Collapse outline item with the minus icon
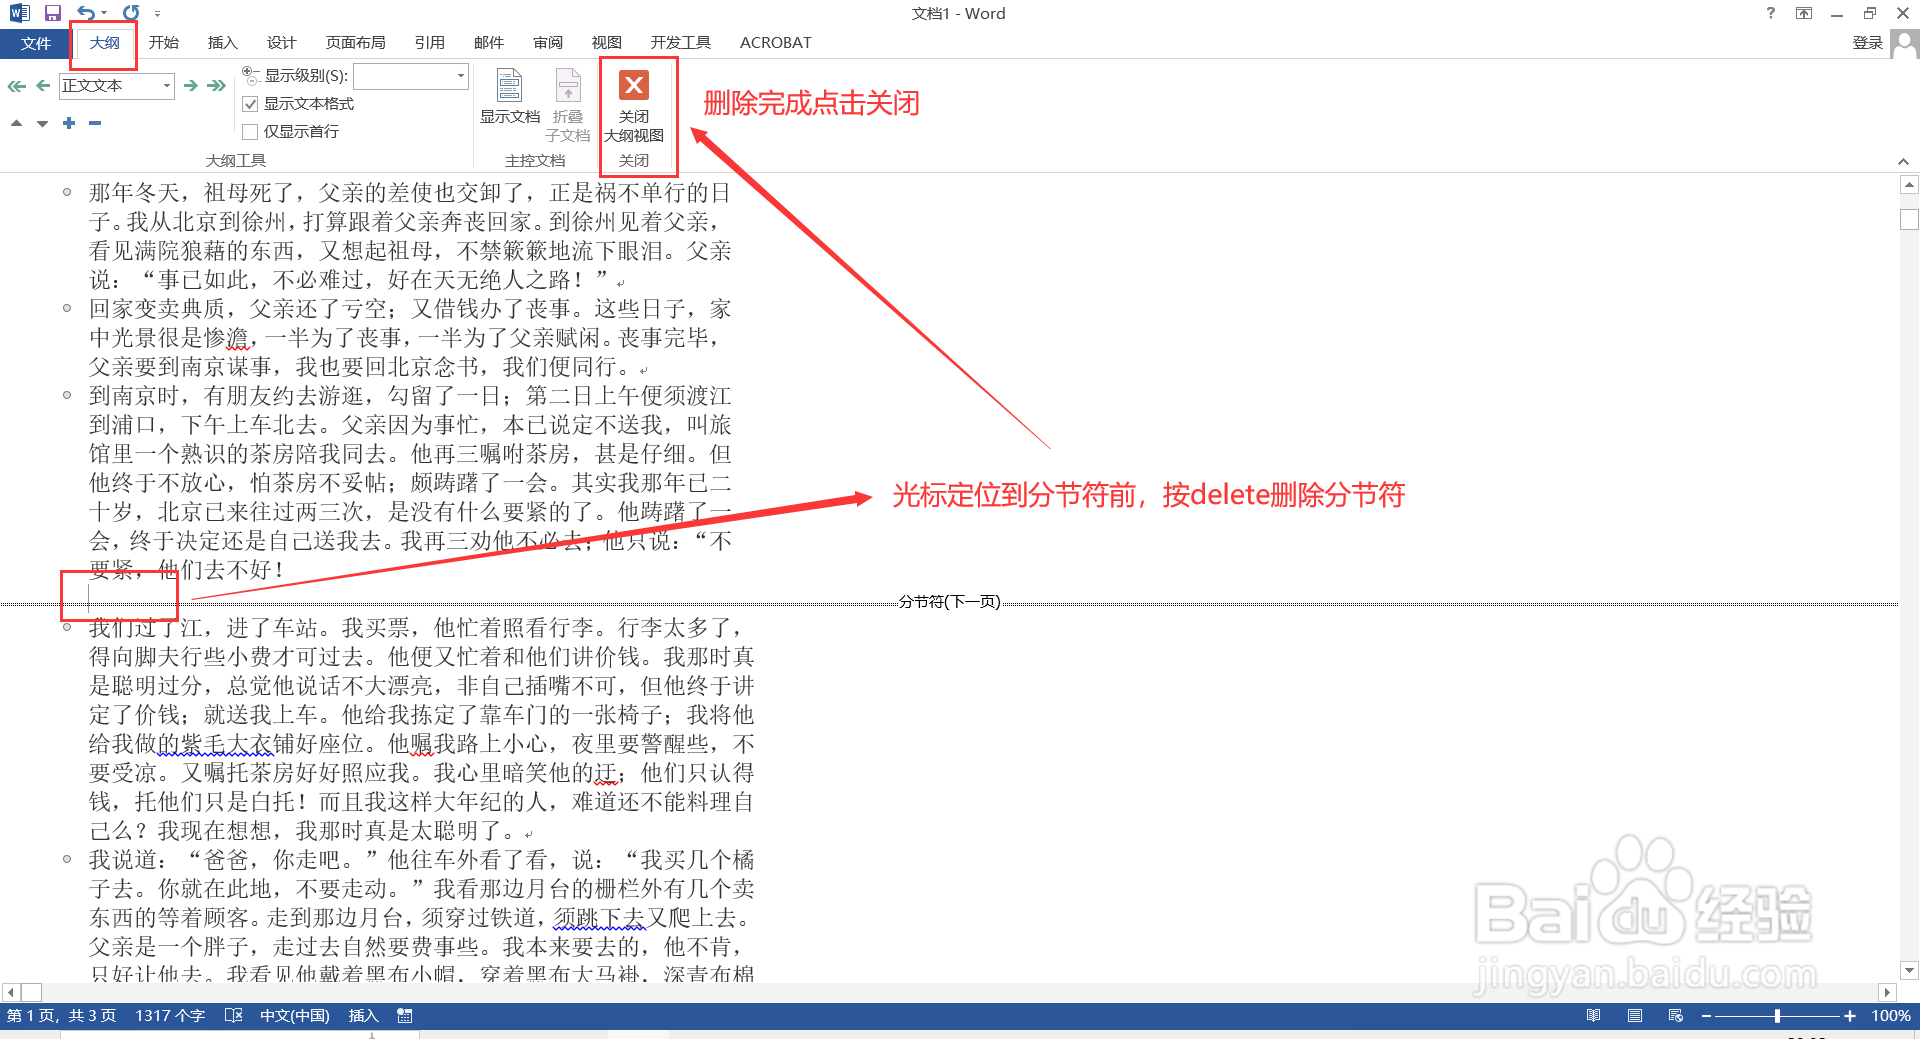 [x=95, y=123]
